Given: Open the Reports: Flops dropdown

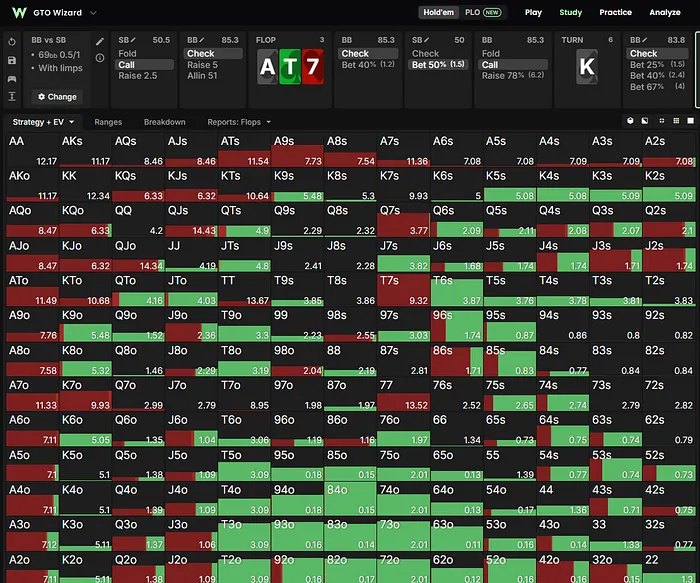Looking at the screenshot, I should [239, 122].
